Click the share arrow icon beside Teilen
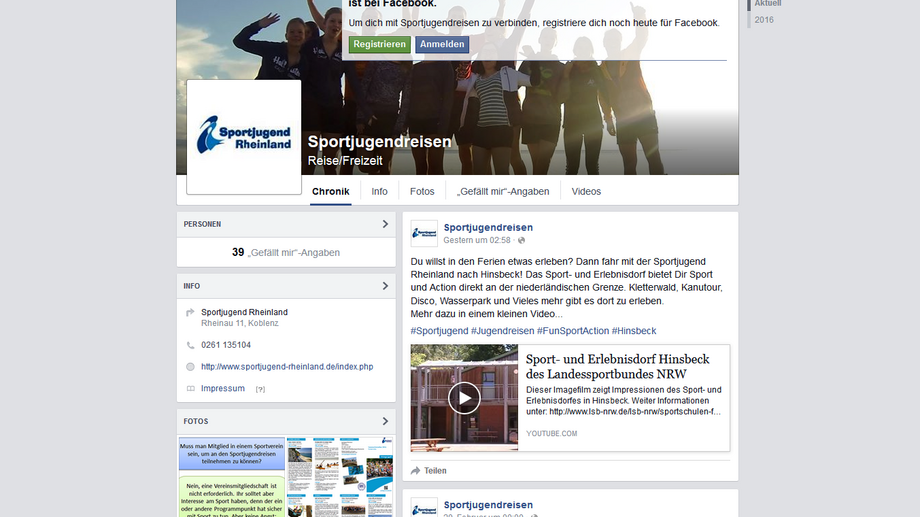This screenshot has width=920, height=517. pos(415,470)
